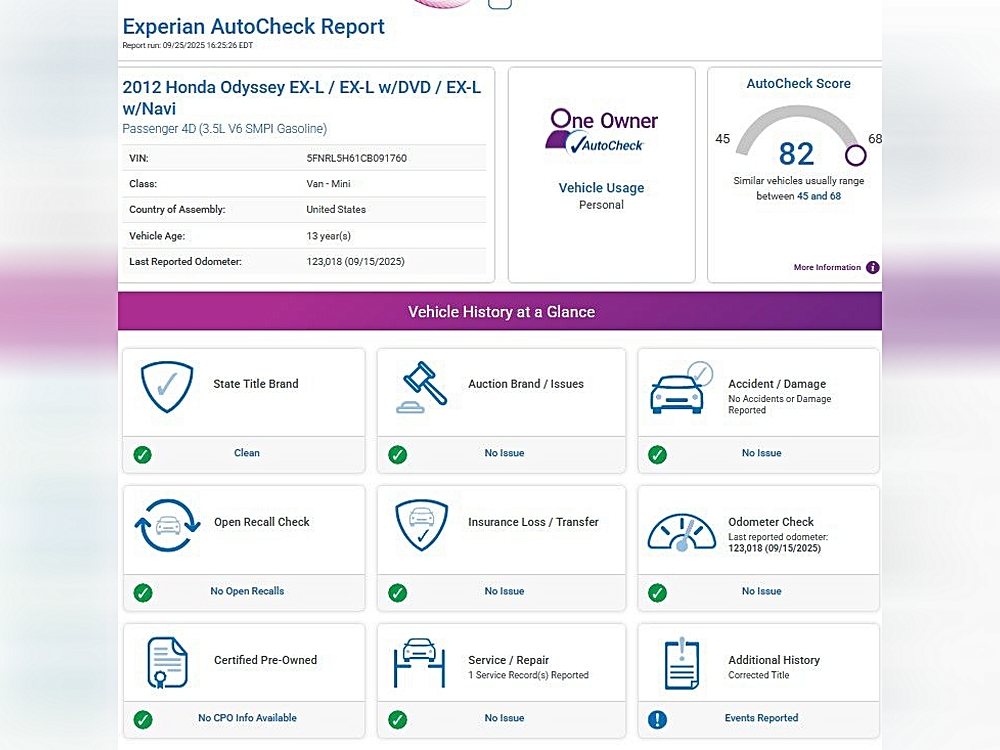Click the Service / Repair car lift icon

[419, 663]
